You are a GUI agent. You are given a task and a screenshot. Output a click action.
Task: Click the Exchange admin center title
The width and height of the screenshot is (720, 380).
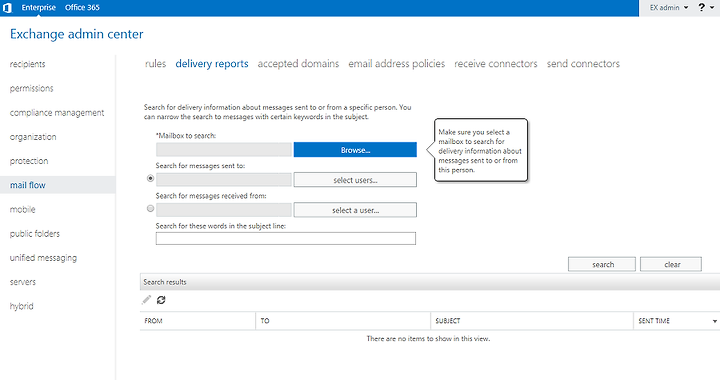(x=77, y=34)
